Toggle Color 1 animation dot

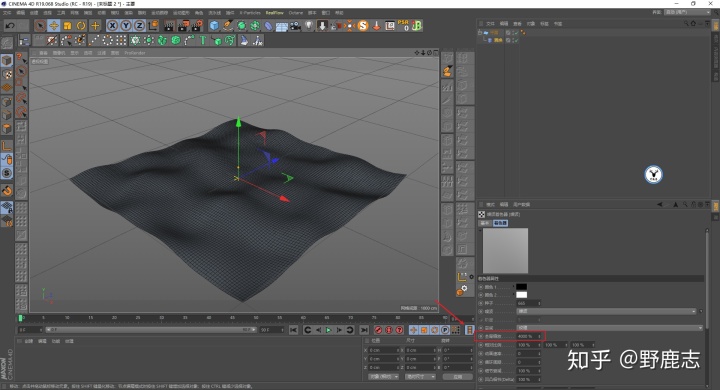click(x=481, y=287)
